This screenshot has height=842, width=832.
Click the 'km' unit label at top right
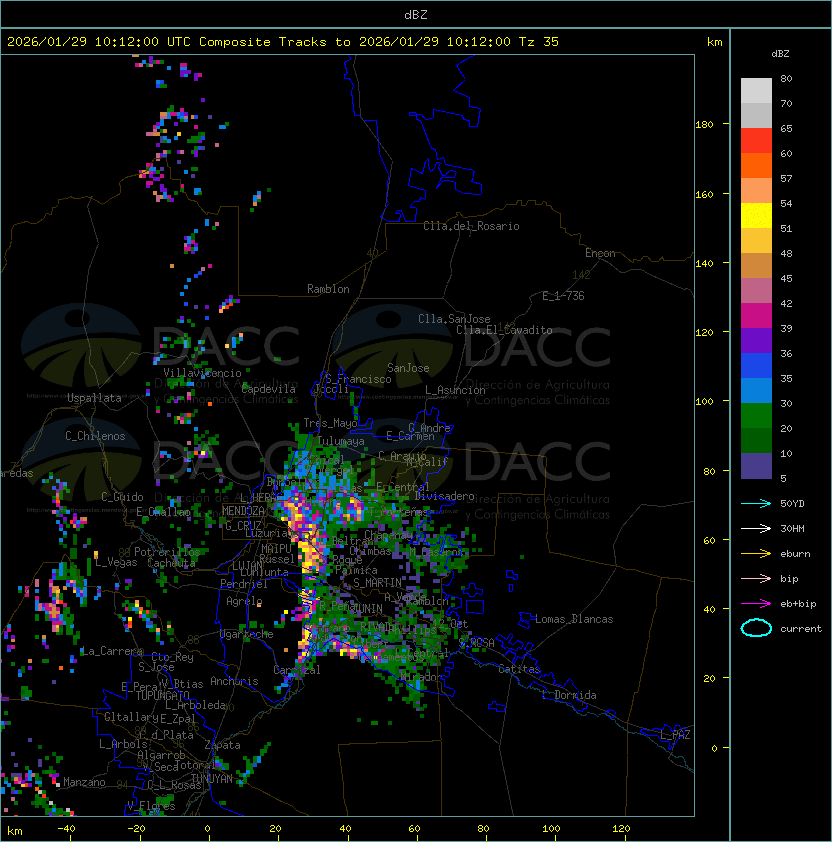714,42
